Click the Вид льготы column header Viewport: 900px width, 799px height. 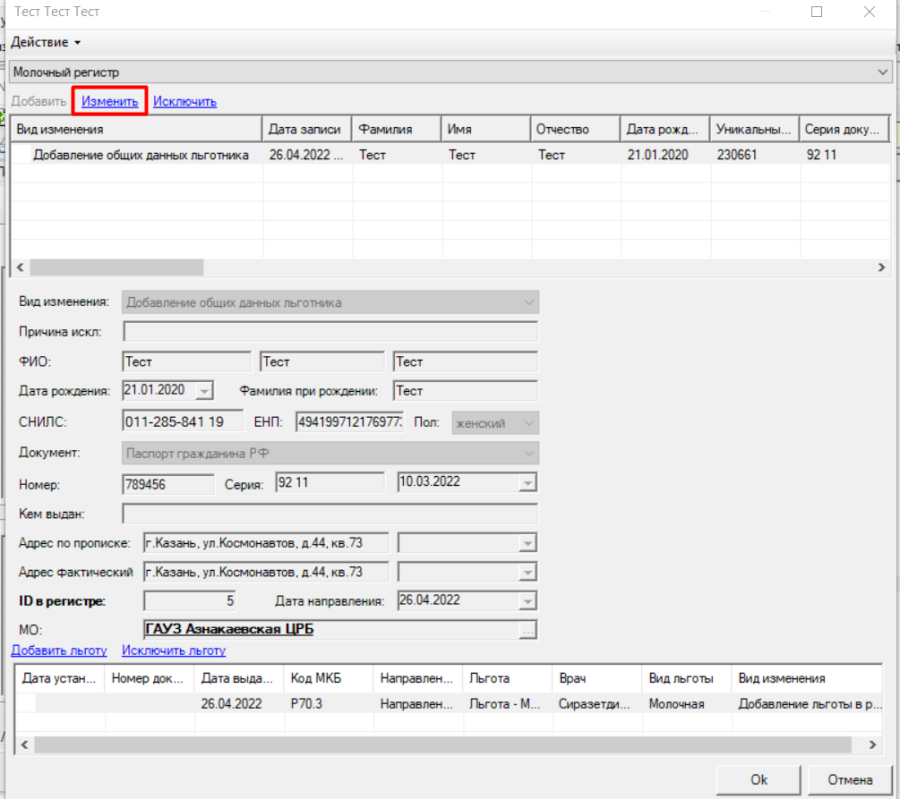(x=686, y=678)
